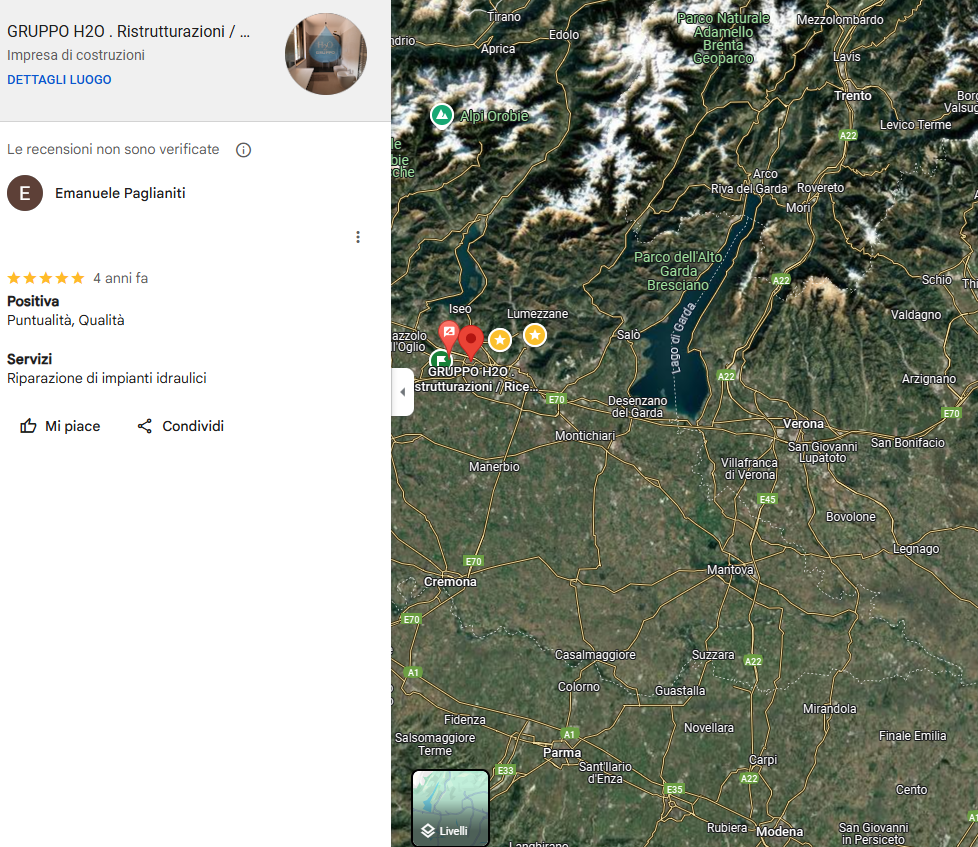Open DETTAGLI LUOGO link

59,80
